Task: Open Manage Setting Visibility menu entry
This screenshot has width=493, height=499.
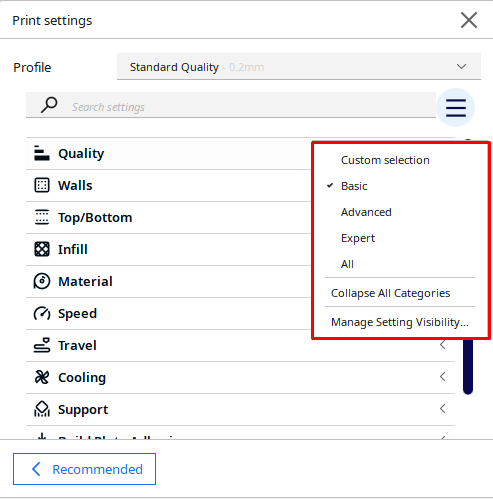Action: 400,322
